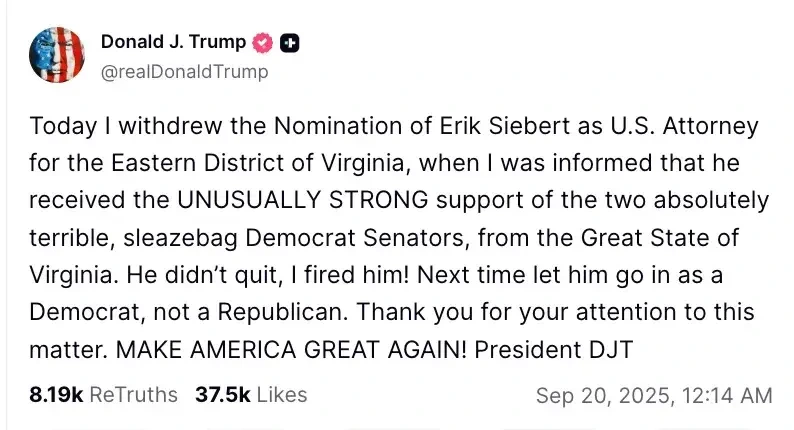Click the ReTruths label

pyautogui.click(x=133, y=394)
